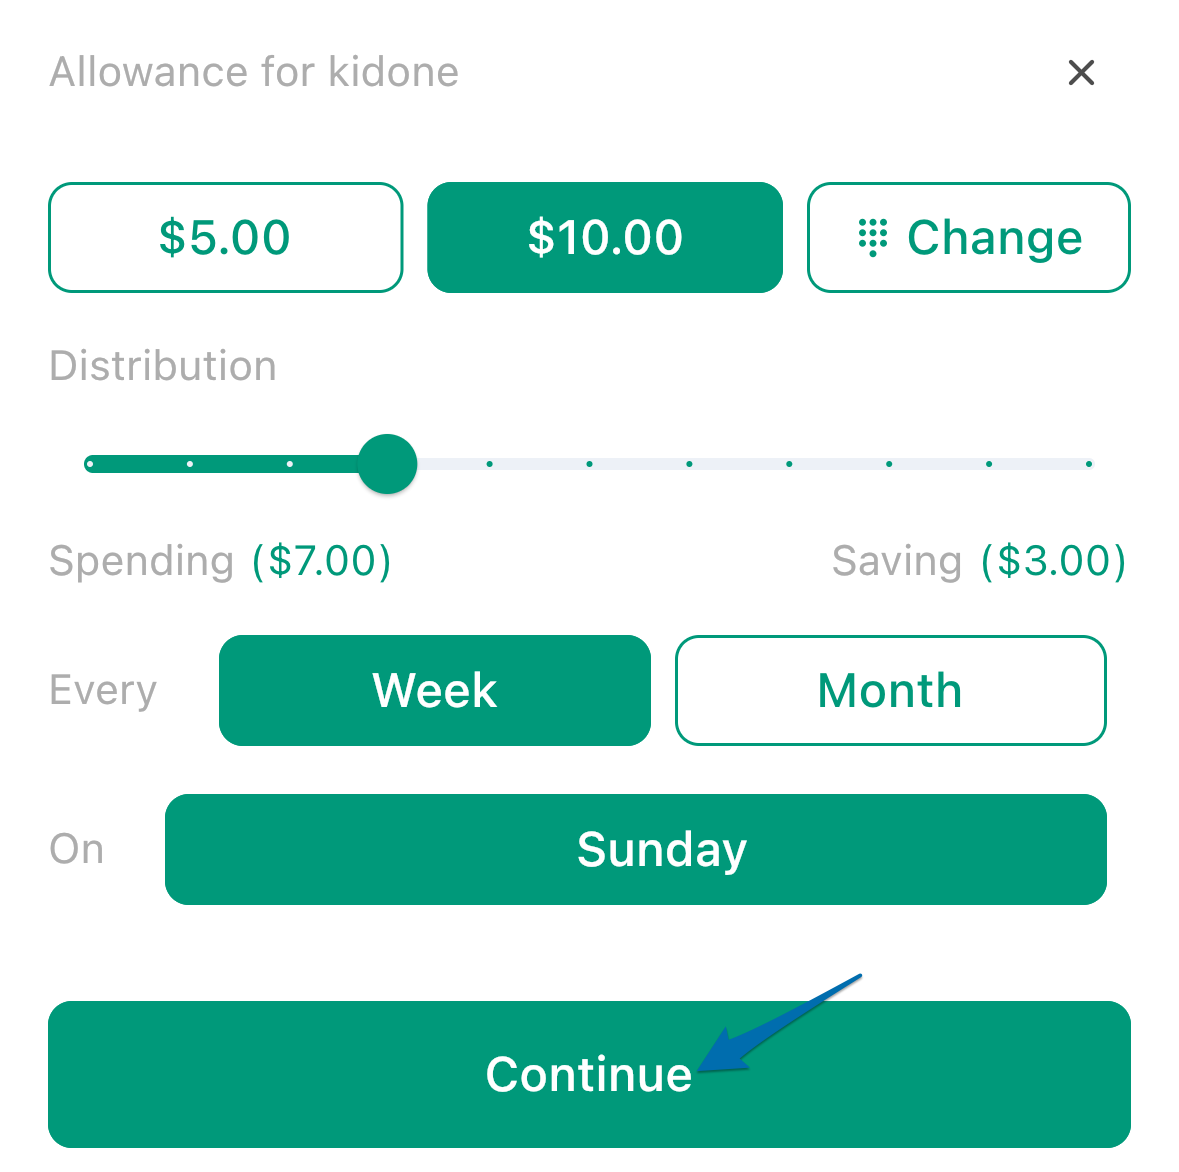Select the $10.00 allowance amount
This screenshot has height=1172, width=1179.
coord(605,238)
